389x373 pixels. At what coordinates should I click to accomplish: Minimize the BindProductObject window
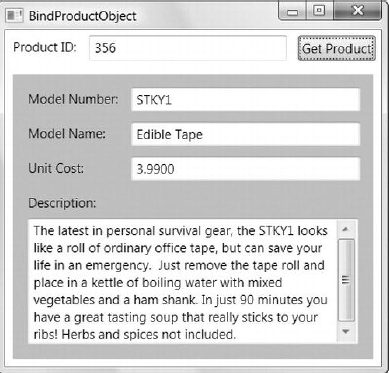click(293, 12)
